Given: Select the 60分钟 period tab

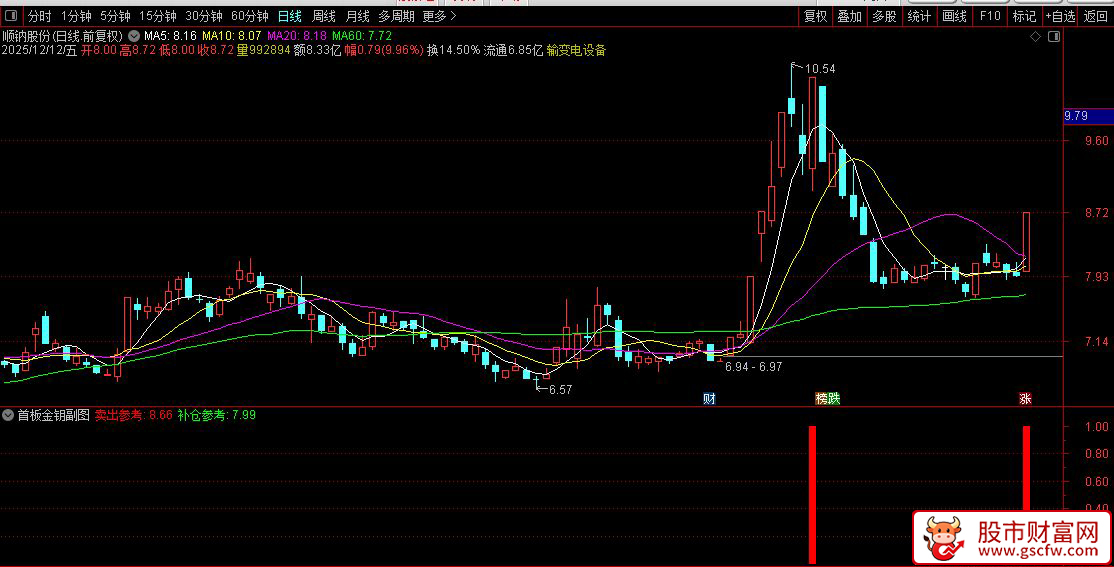Looking at the screenshot, I should pos(250,16).
